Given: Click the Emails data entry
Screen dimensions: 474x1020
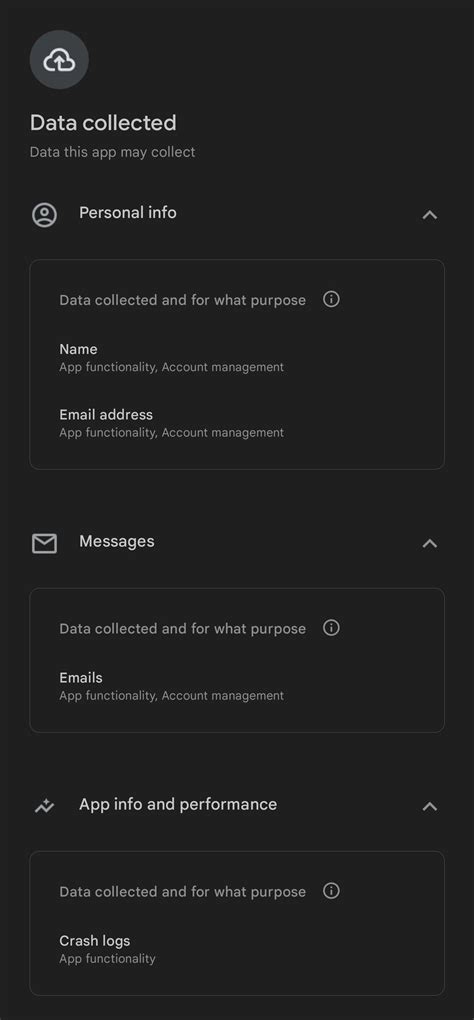Looking at the screenshot, I should click(x=172, y=686).
